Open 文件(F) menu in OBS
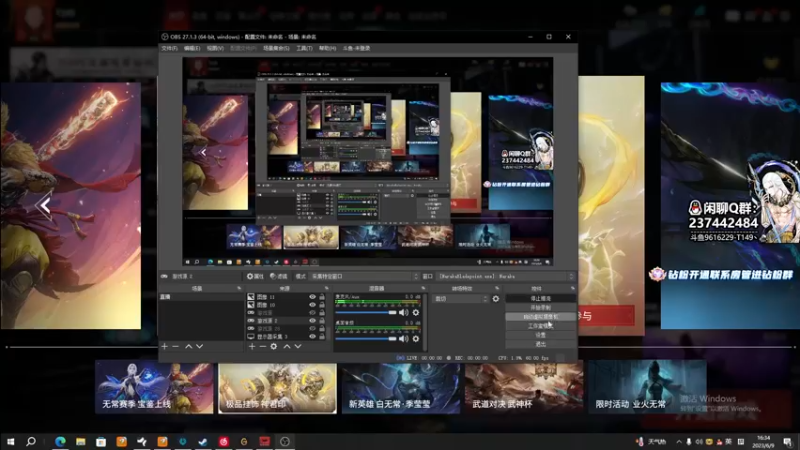The image size is (800, 450). (169, 48)
